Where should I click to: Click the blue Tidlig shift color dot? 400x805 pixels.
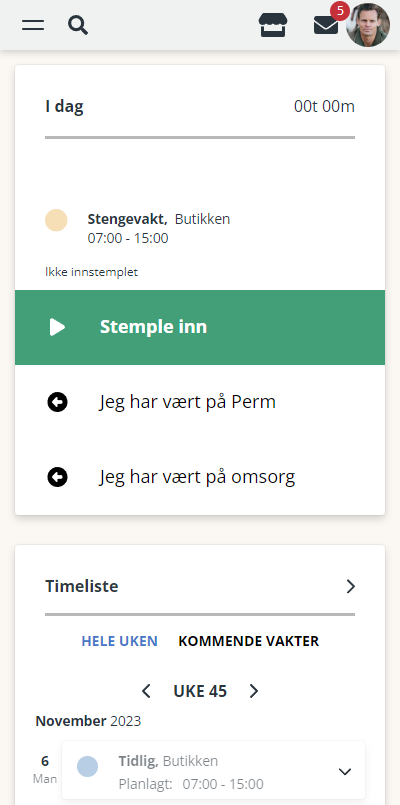[87, 766]
